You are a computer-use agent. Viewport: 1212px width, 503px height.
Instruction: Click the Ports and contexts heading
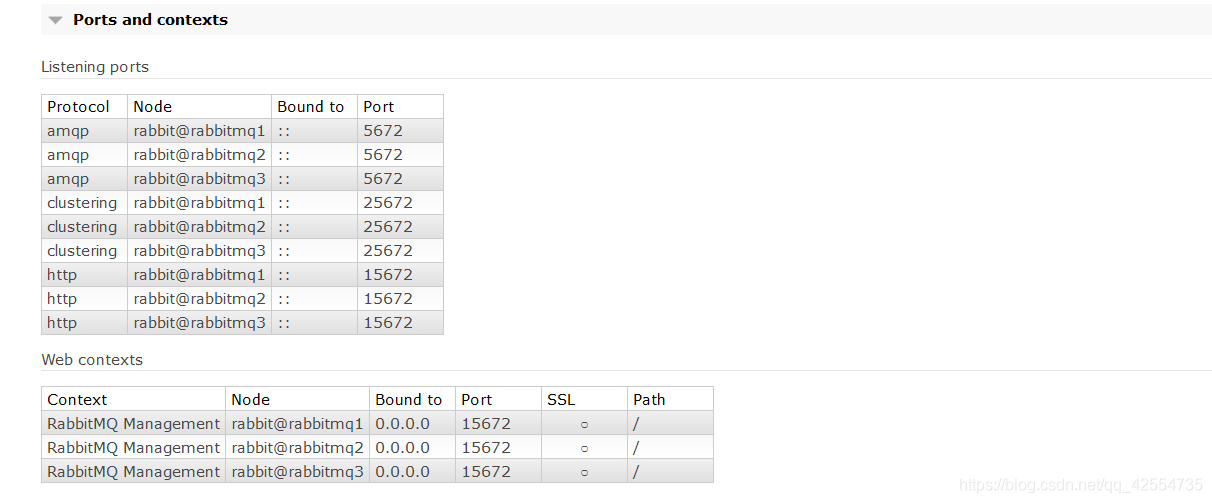[150, 20]
